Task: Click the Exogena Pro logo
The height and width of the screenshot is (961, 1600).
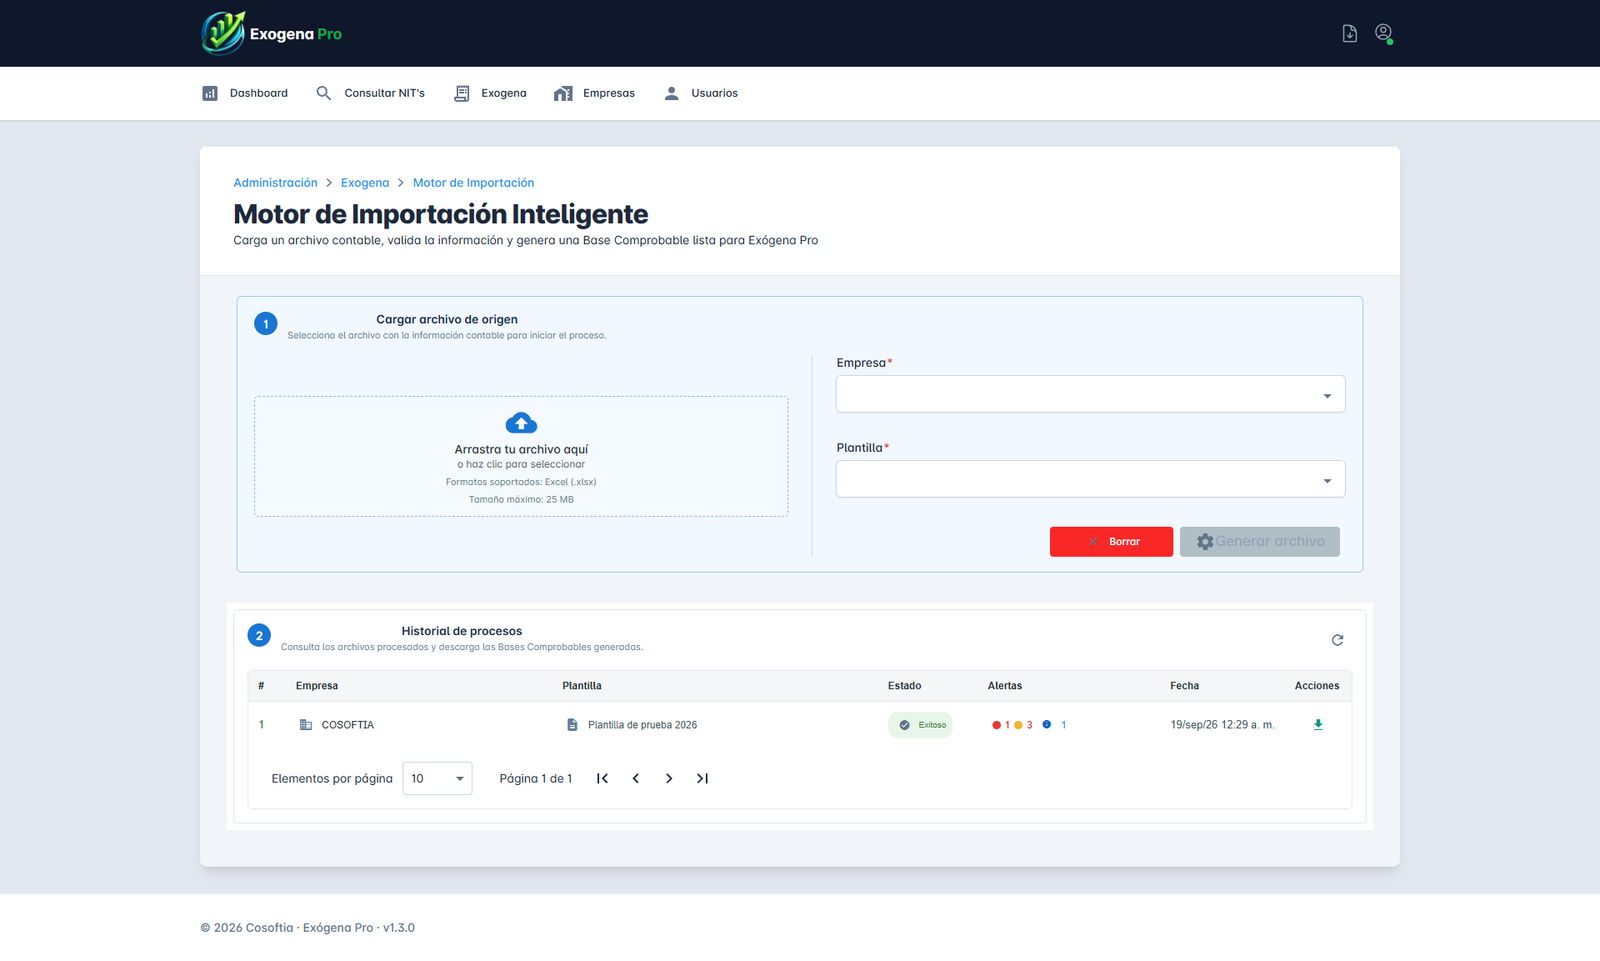Action: (x=272, y=33)
